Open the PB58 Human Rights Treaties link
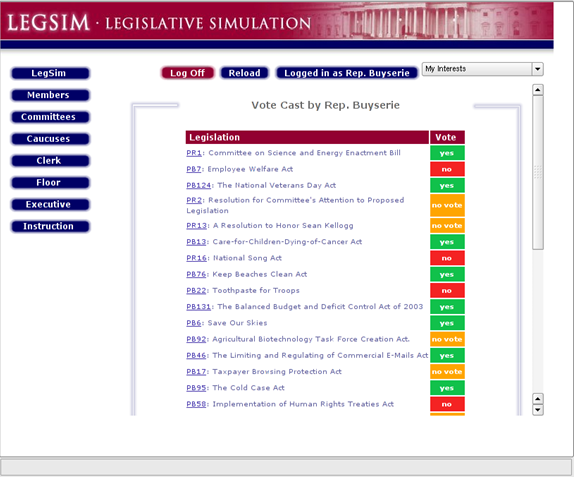 [196, 404]
